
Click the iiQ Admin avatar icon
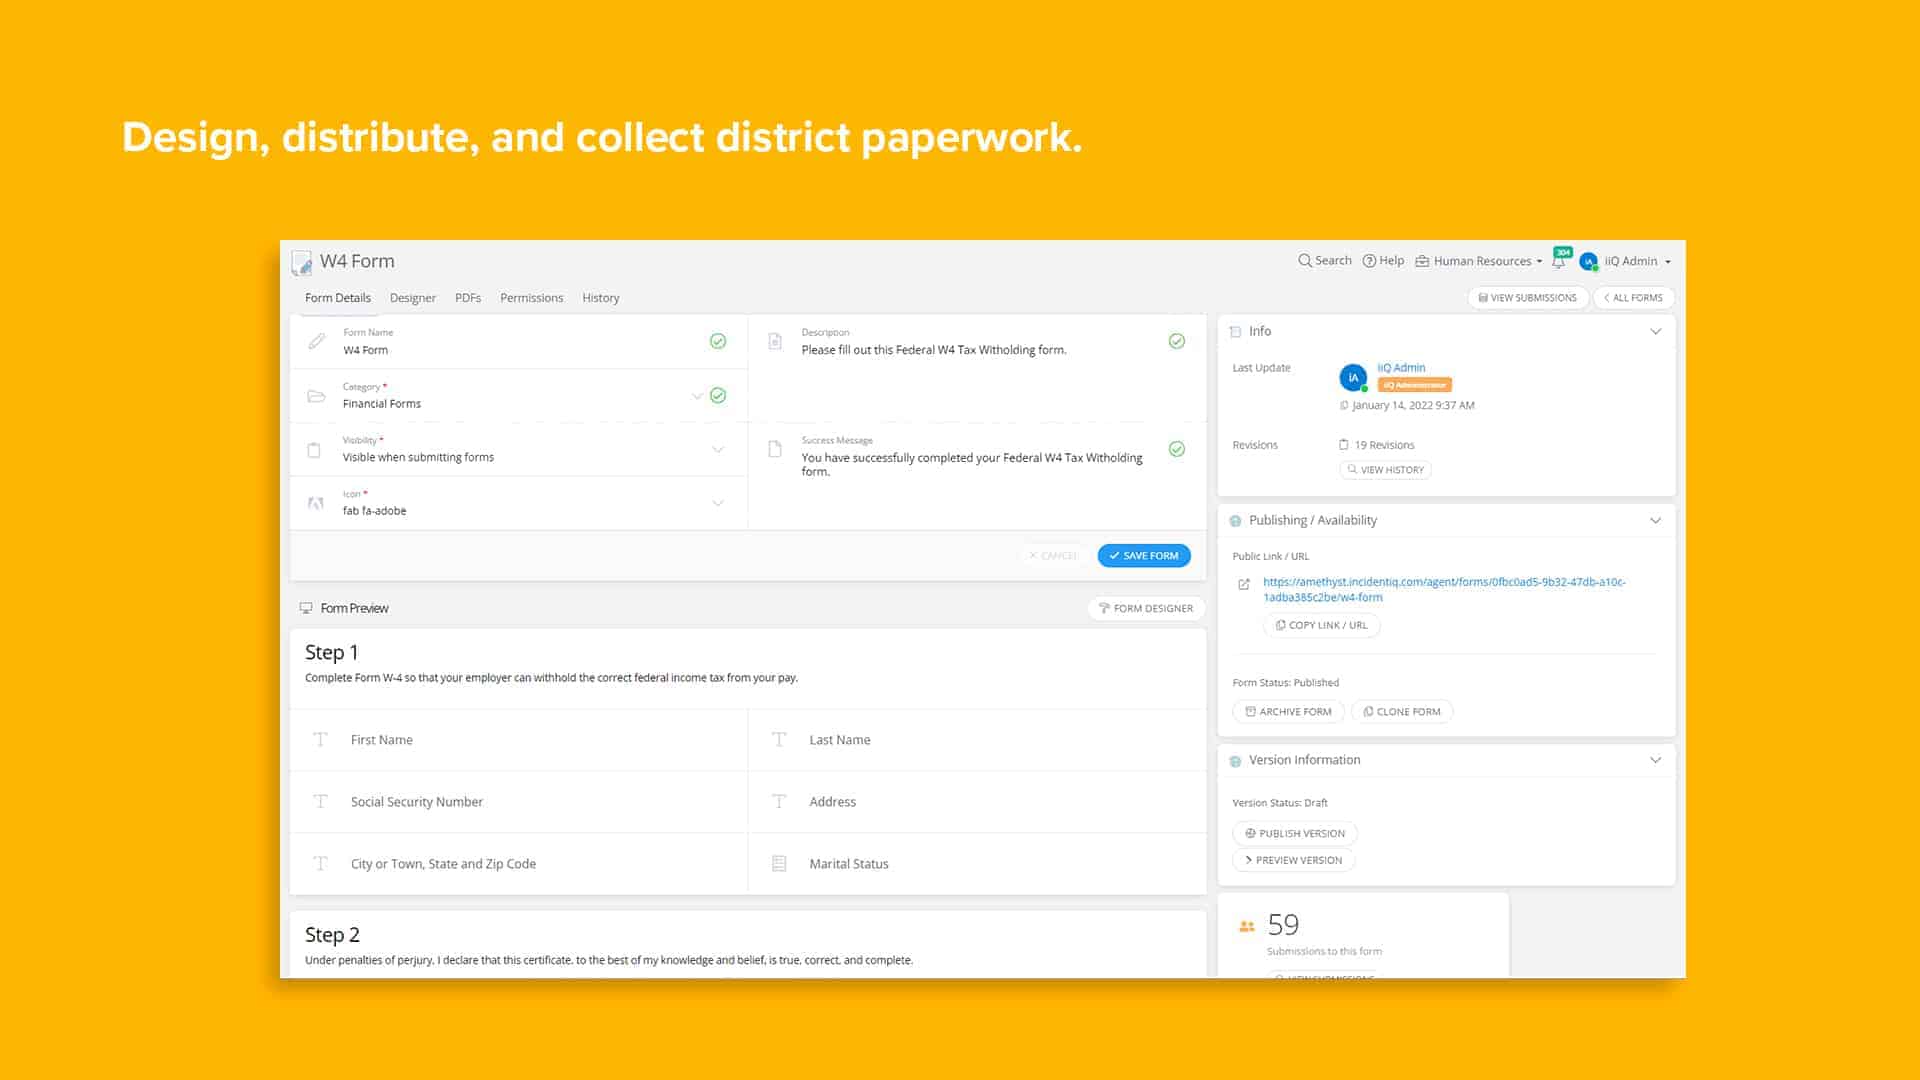[1587, 260]
